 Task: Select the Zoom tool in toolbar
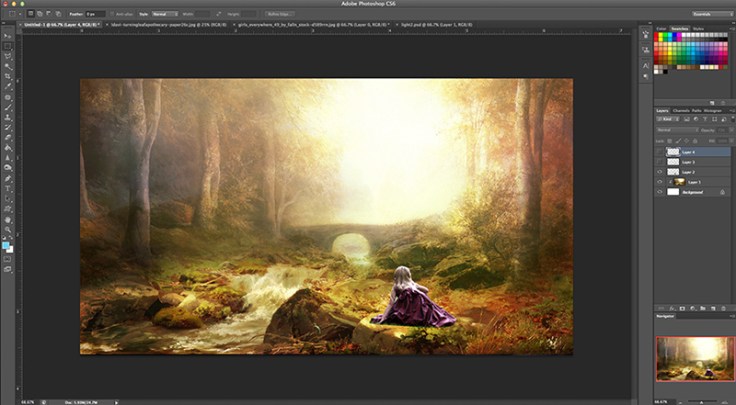(8, 230)
